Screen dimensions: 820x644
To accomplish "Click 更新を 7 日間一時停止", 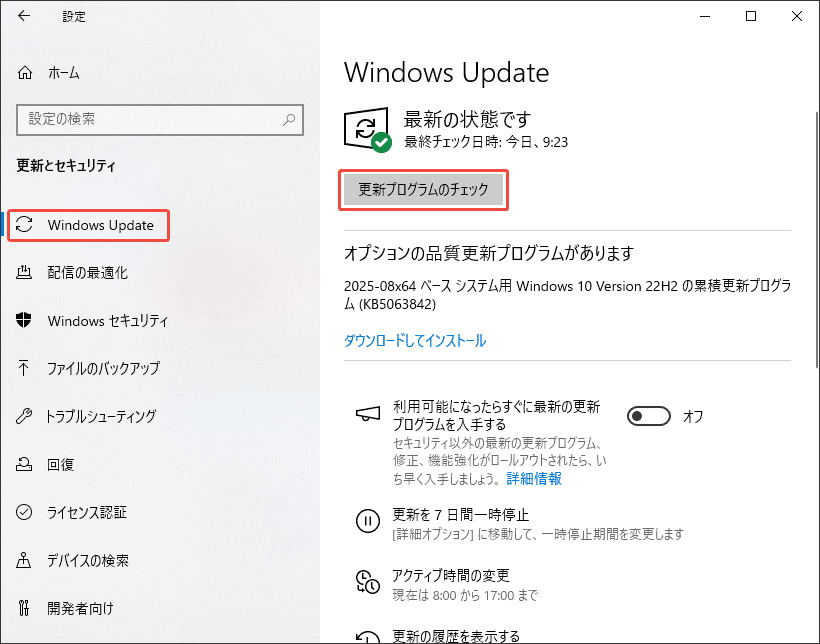I will tap(461, 515).
